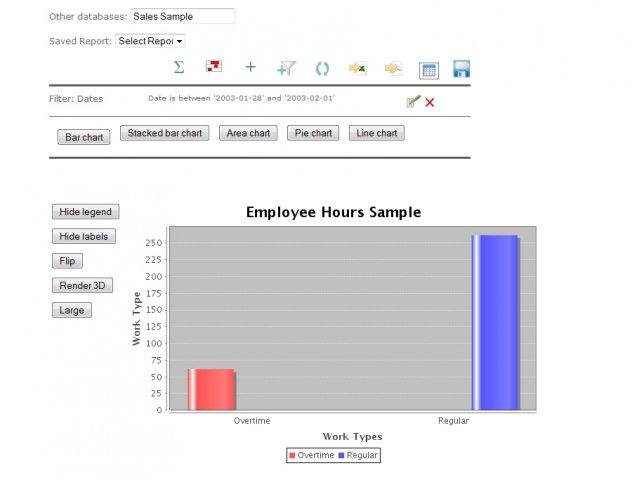Switch to Line chart

click(x=377, y=133)
